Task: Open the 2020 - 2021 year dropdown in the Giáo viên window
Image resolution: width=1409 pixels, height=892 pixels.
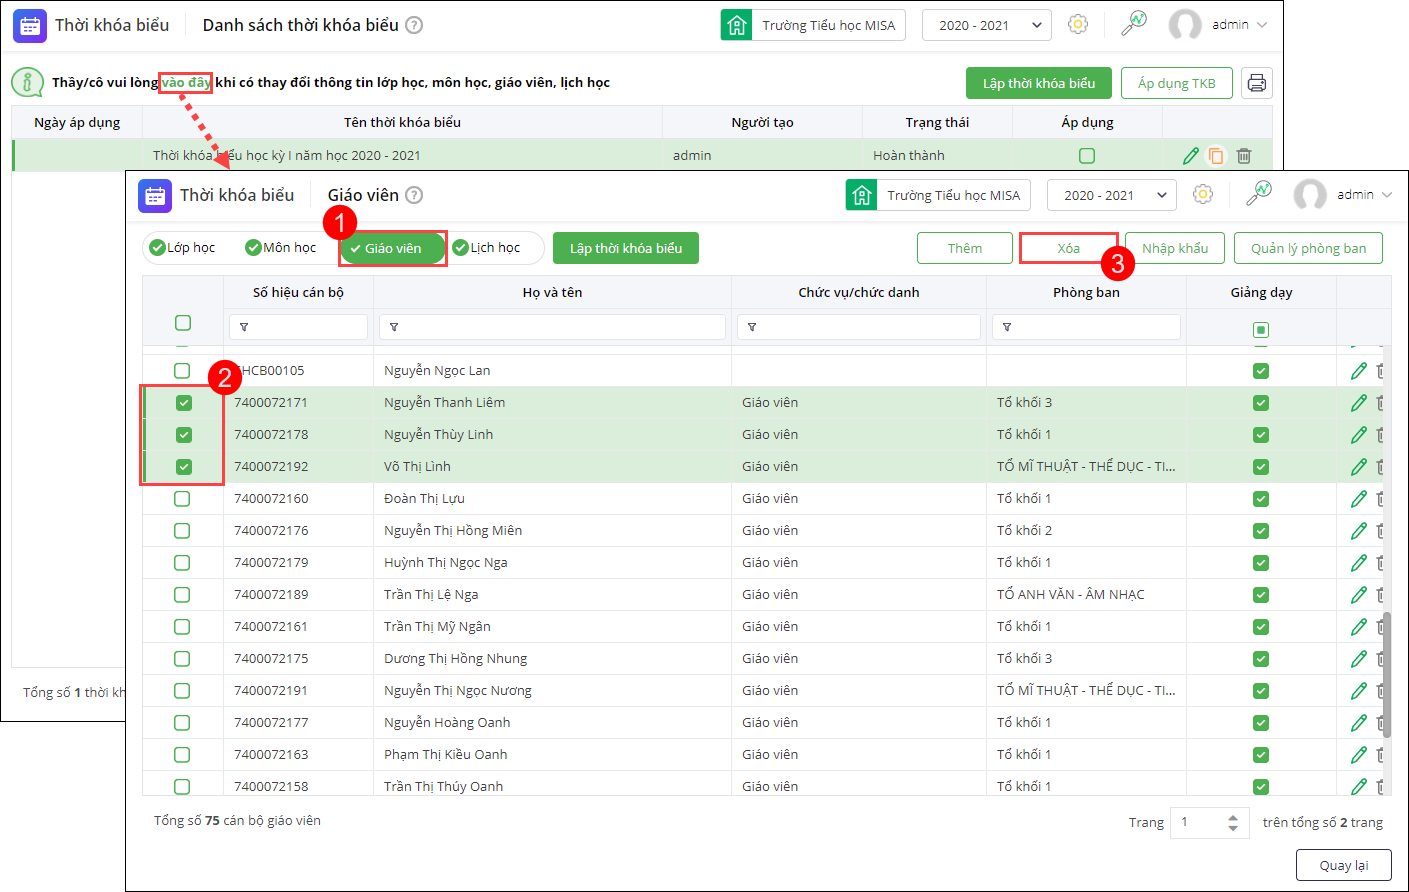Action: point(1112,195)
